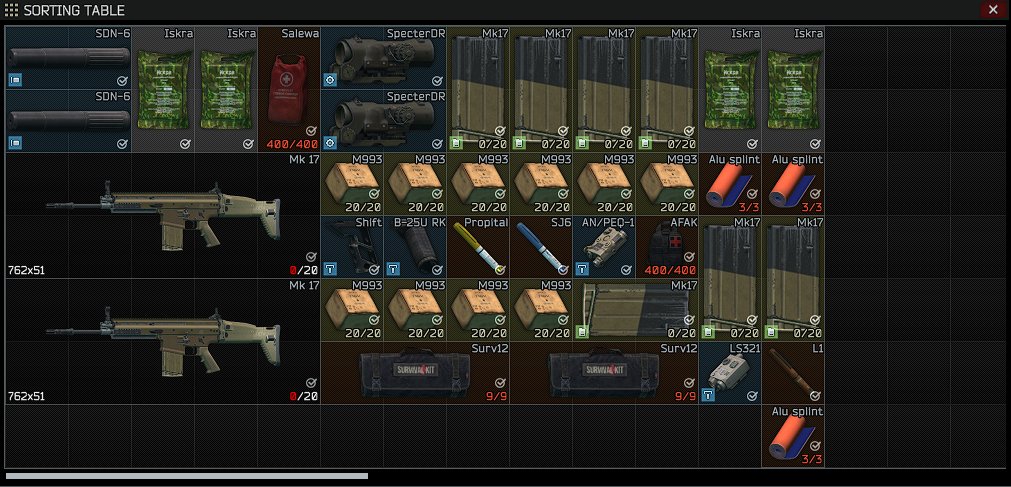Image resolution: width=1011 pixels, height=487 pixels.
Task: Click the horizontal scrollbar at window bottom
Action: [187, 476]
